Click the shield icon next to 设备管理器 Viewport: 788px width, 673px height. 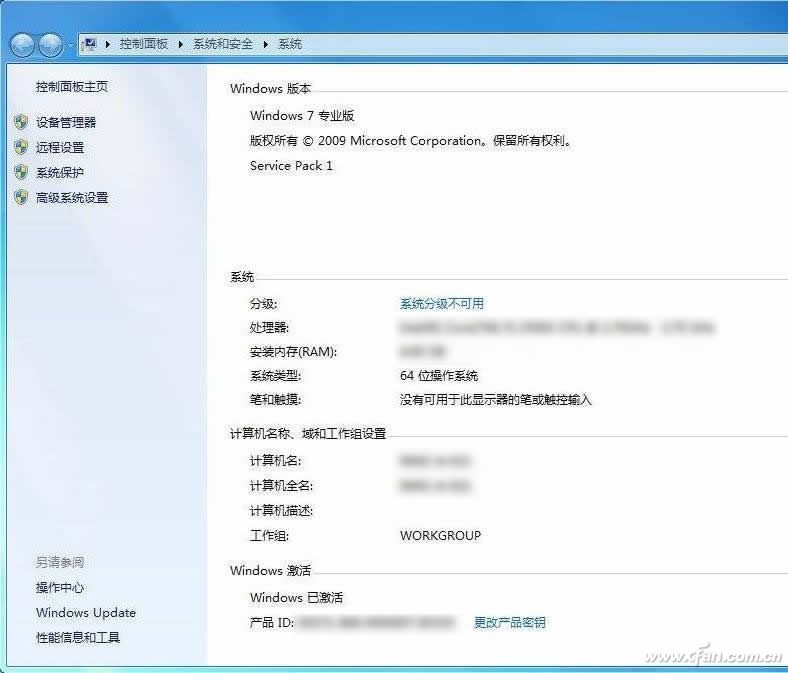pyautogui.click(x=21, y=122)
